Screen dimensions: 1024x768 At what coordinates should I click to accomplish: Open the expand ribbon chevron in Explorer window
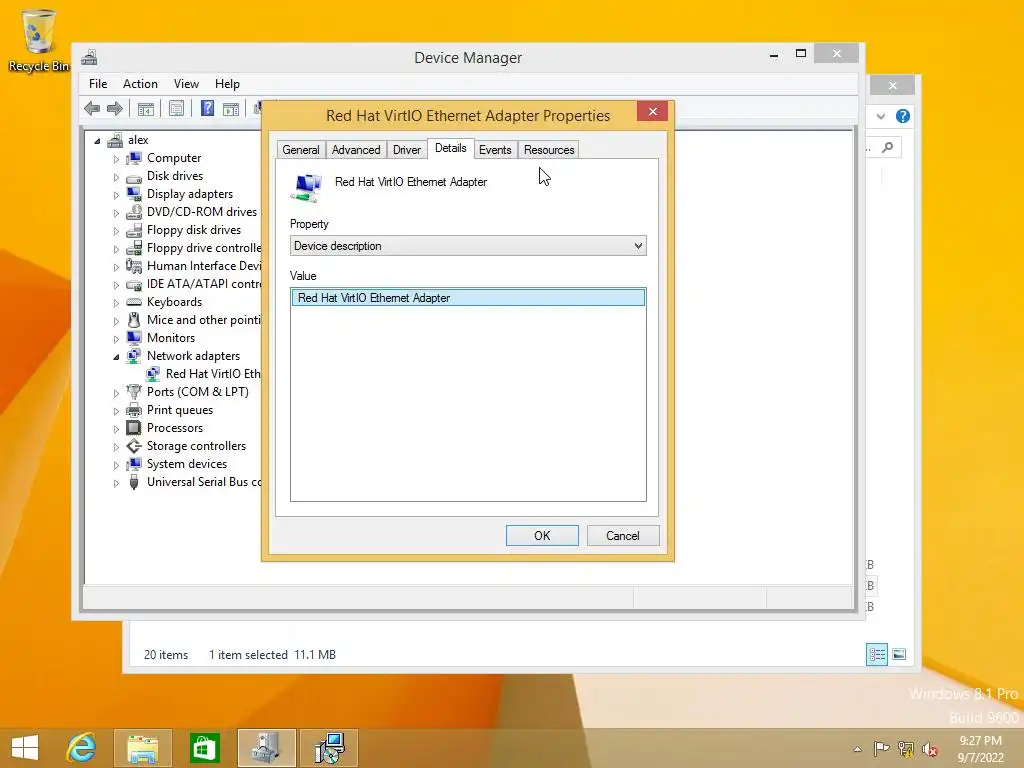pyautogui.click(x=881, y=116)
